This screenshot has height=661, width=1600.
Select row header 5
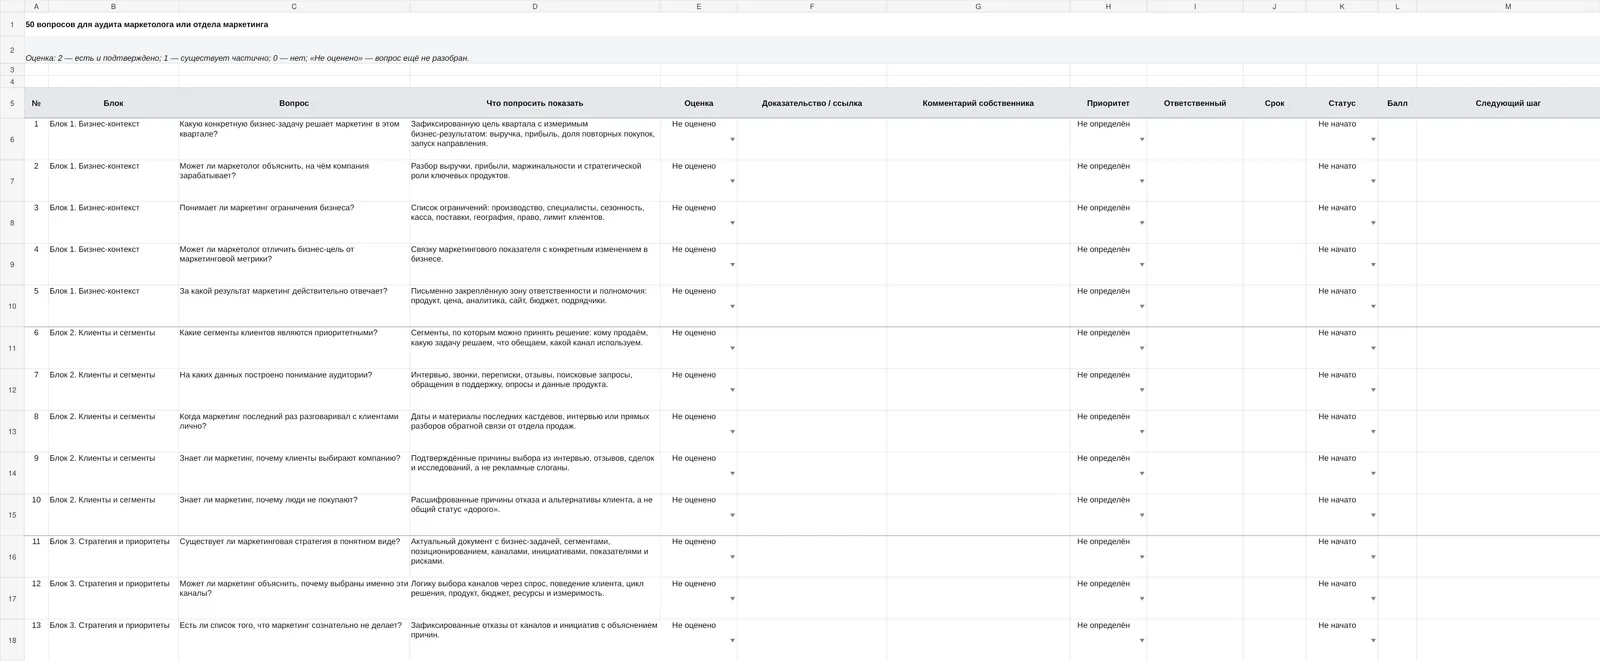(x=12, y=103)
